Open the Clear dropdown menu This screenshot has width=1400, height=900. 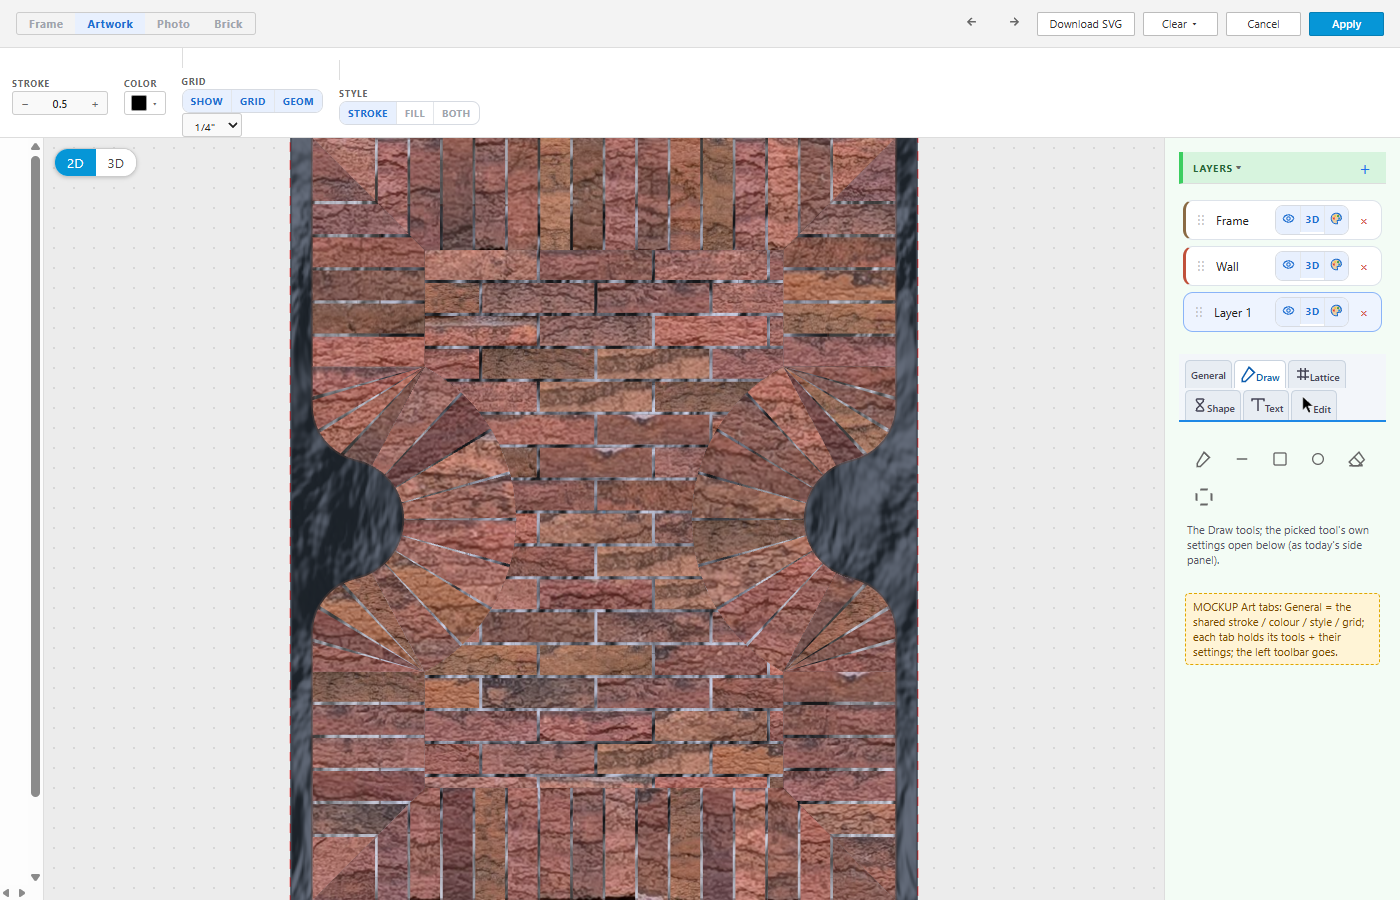click(x=1180, y=24)
